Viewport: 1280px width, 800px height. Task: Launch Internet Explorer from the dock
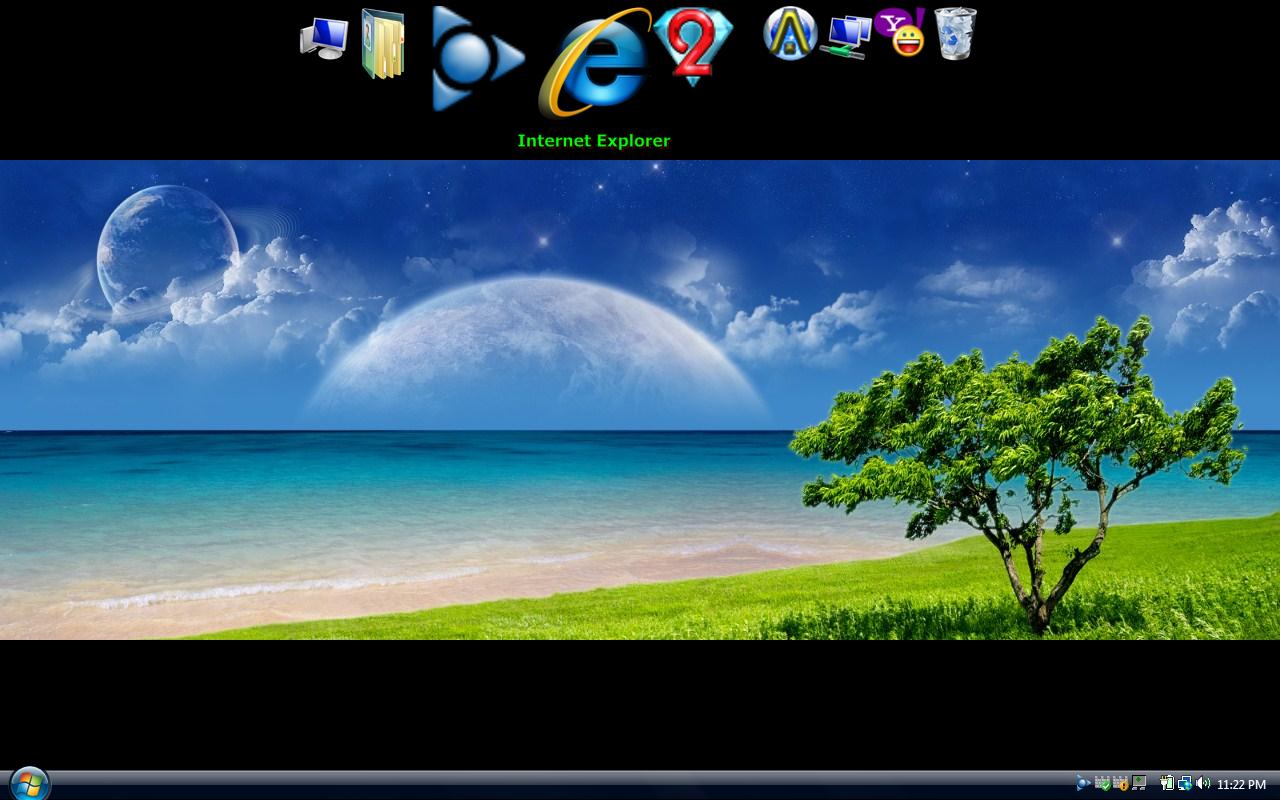[x=594, y=64]
